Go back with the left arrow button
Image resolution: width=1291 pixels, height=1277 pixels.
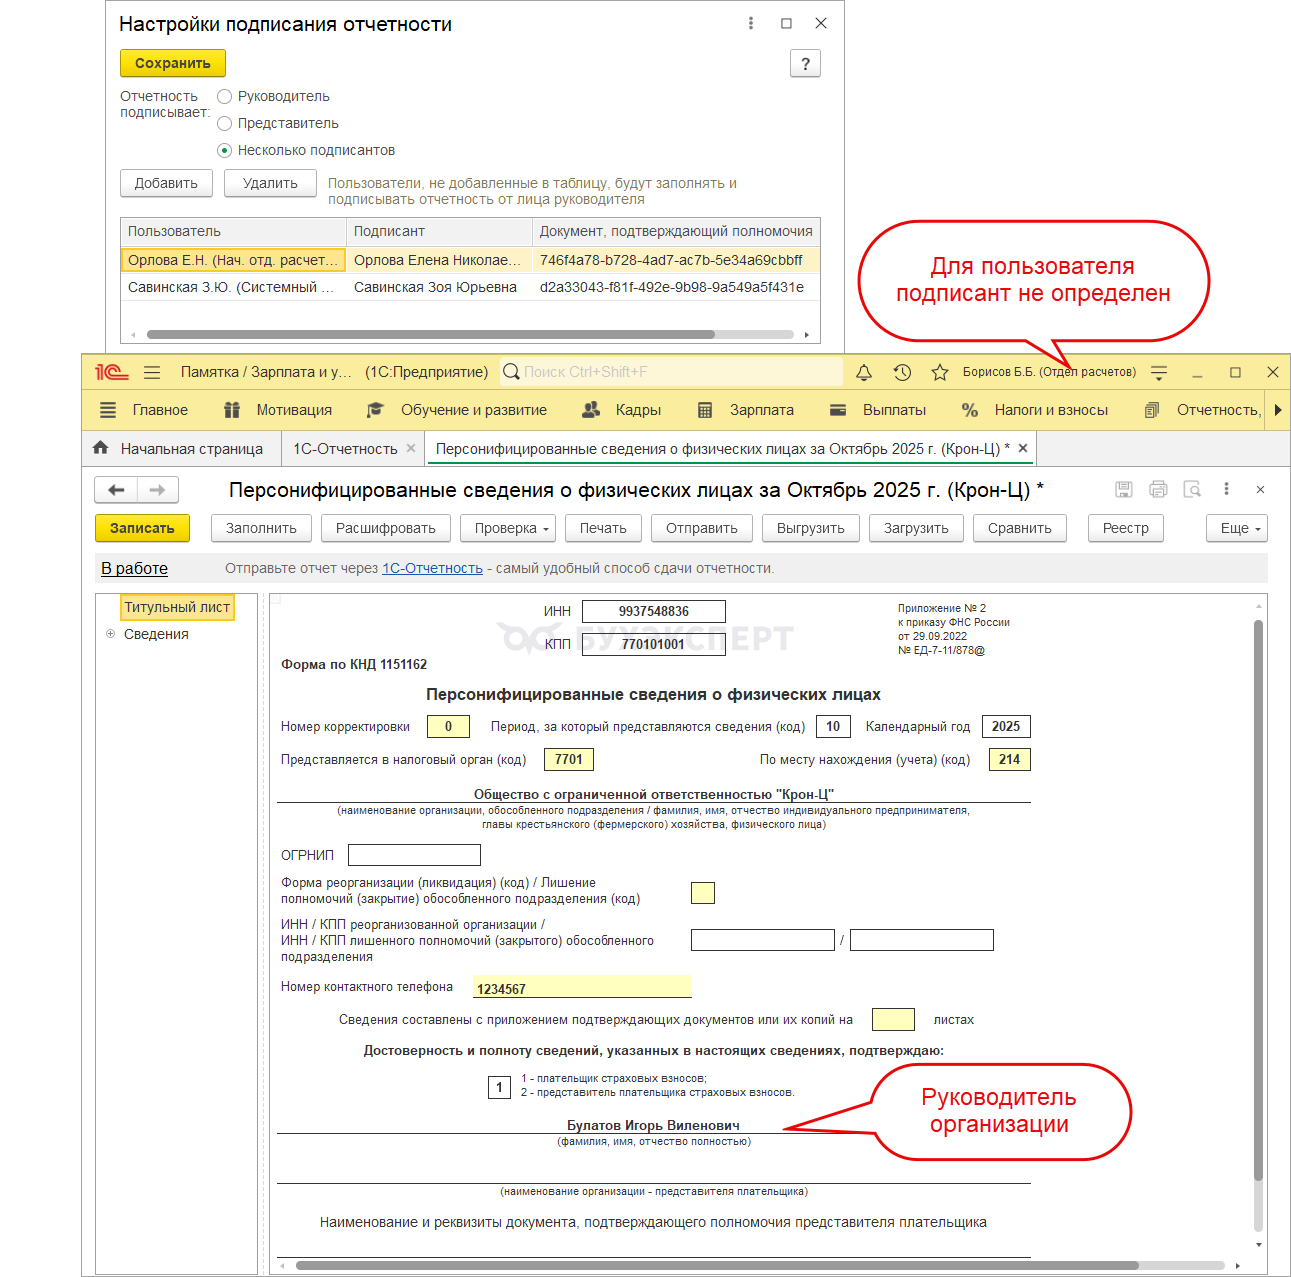point(116,490)
